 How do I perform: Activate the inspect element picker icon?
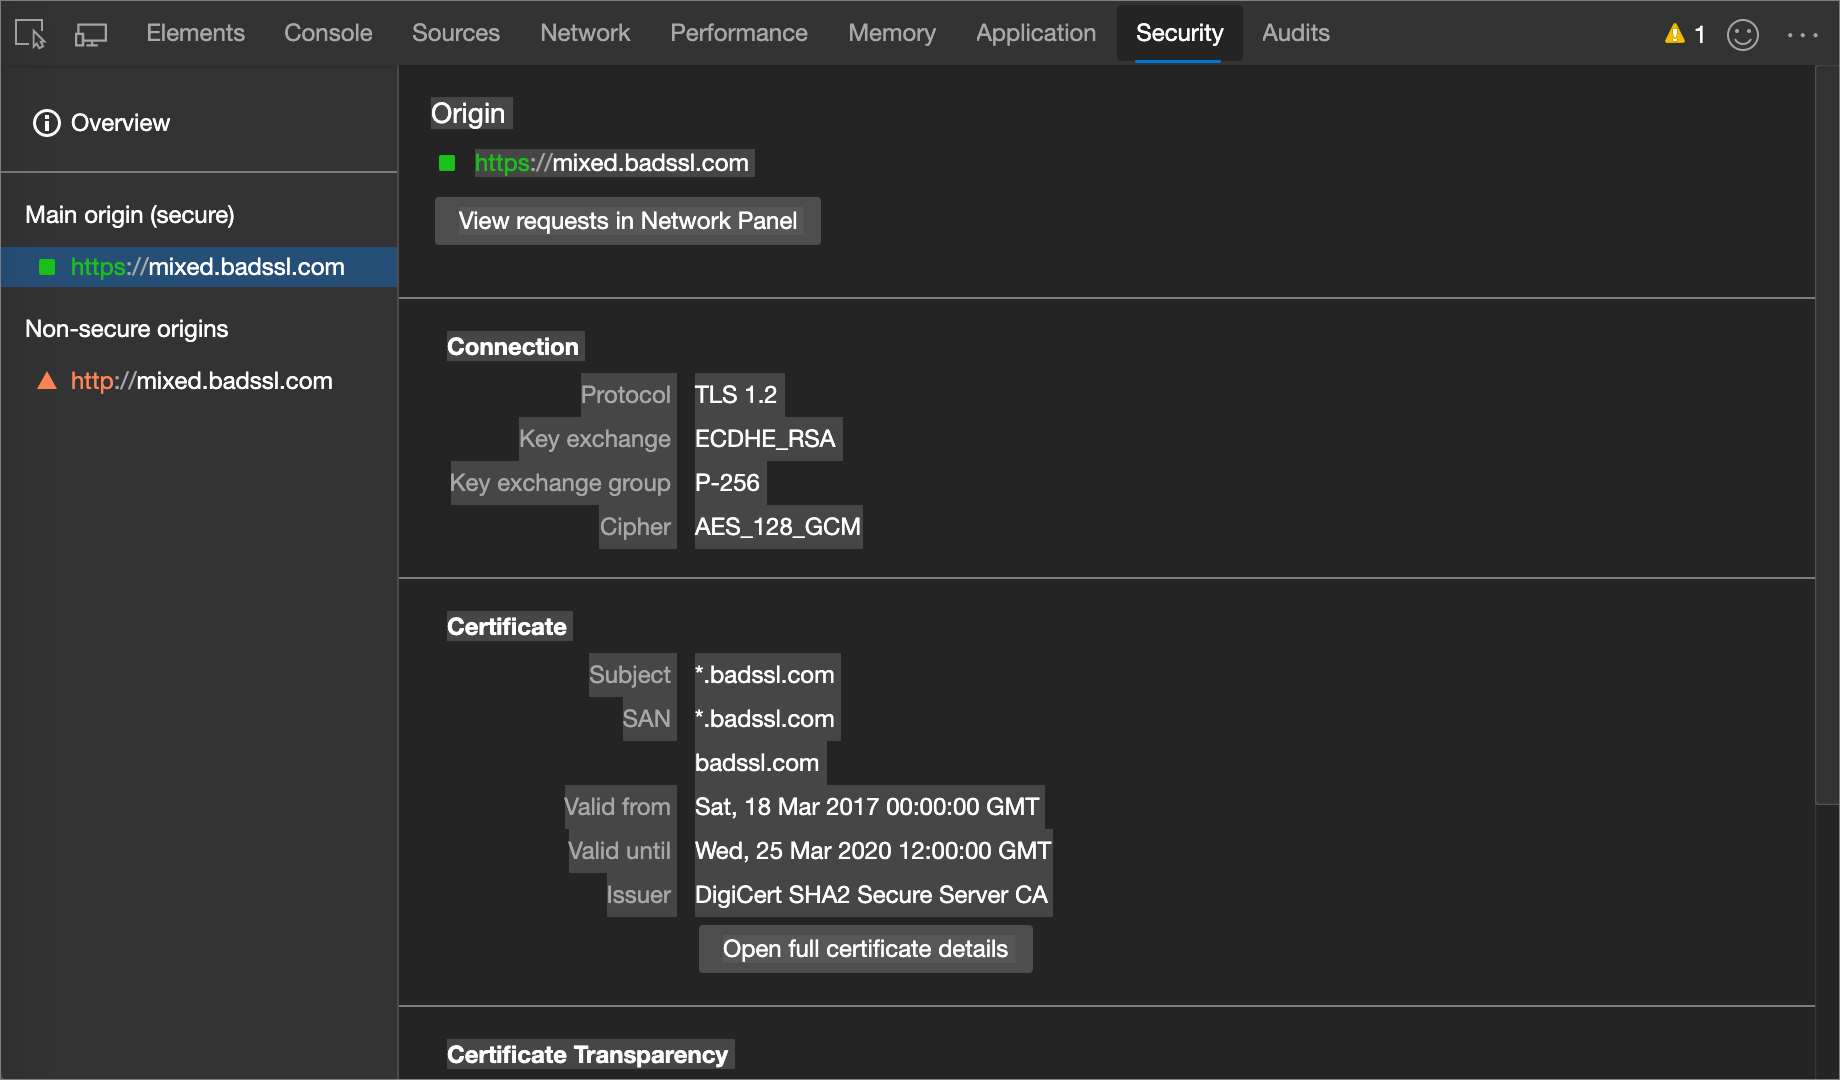[30, 34]
